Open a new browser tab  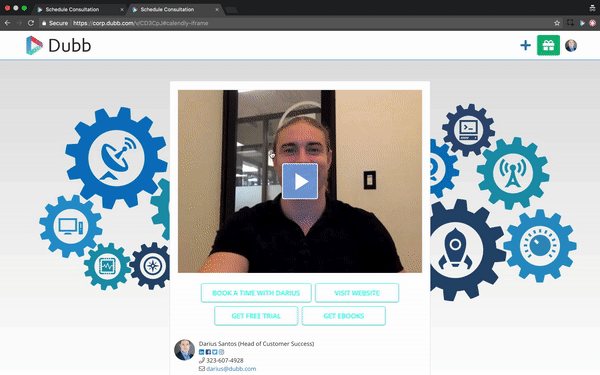click(232, 10)
